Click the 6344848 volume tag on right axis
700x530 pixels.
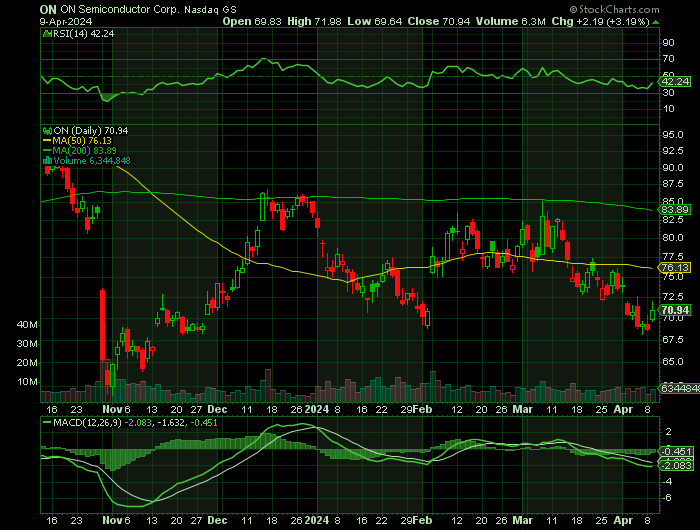pos(680,389)
